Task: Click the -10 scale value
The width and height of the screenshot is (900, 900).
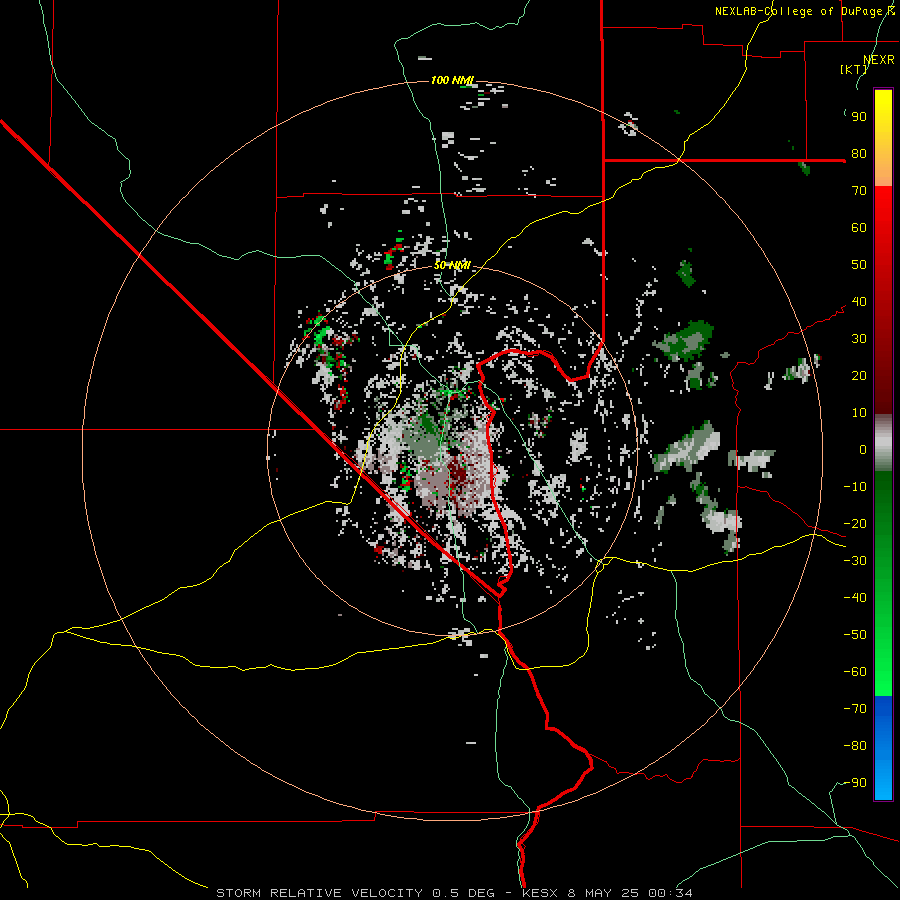Action: pyautogui.click(x=855, y=487)
